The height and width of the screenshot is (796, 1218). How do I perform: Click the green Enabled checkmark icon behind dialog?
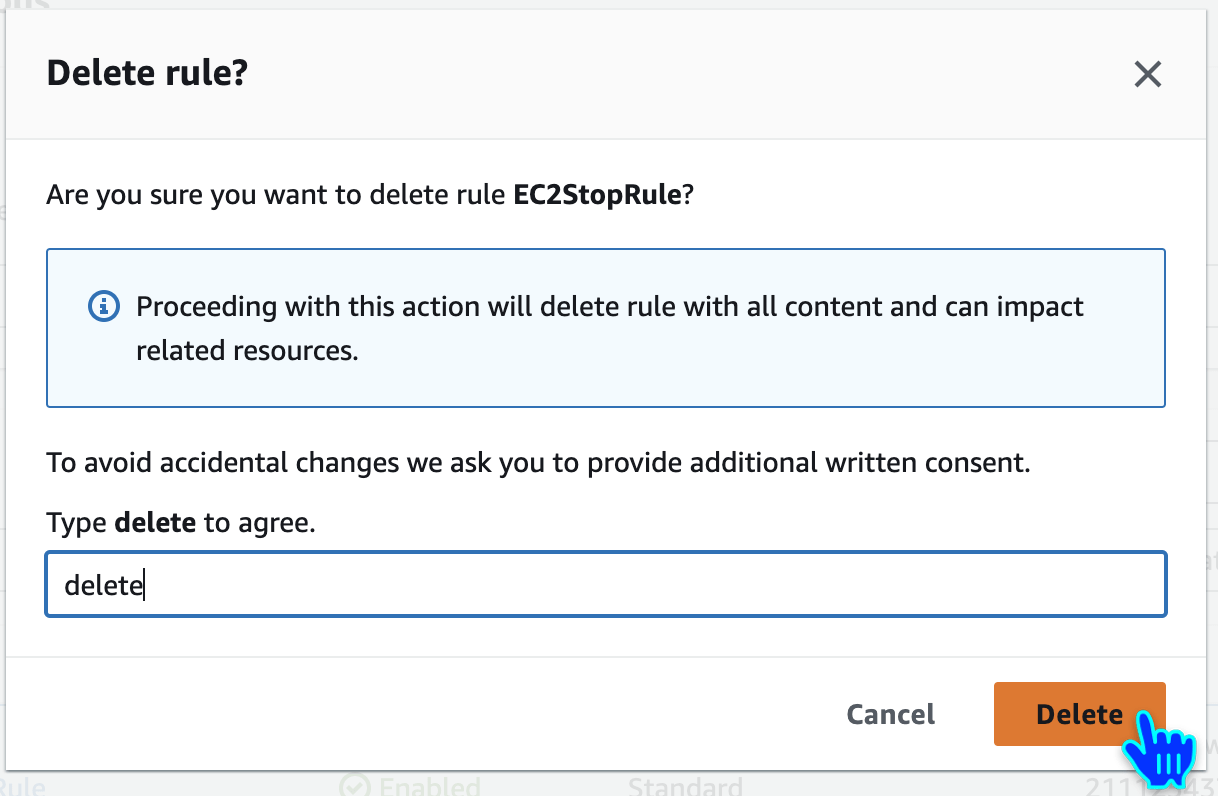click(x=353, y=786)
